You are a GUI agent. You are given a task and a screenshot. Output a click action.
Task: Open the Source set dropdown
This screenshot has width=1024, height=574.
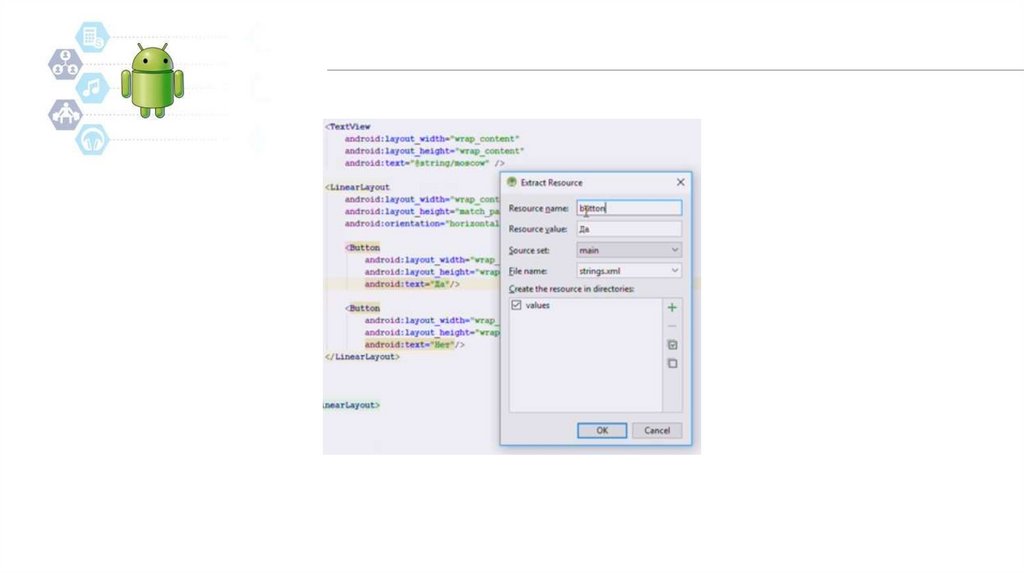[629, 250]
